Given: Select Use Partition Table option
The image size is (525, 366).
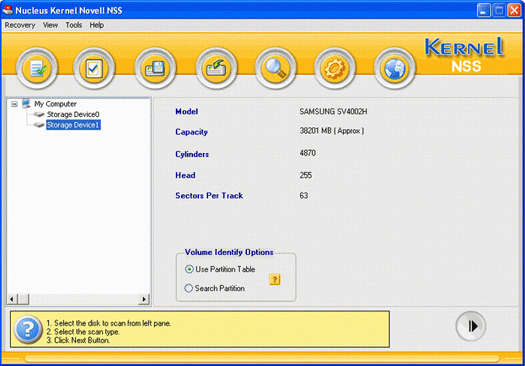Looking at the screenshot, I should pos(220,269).
